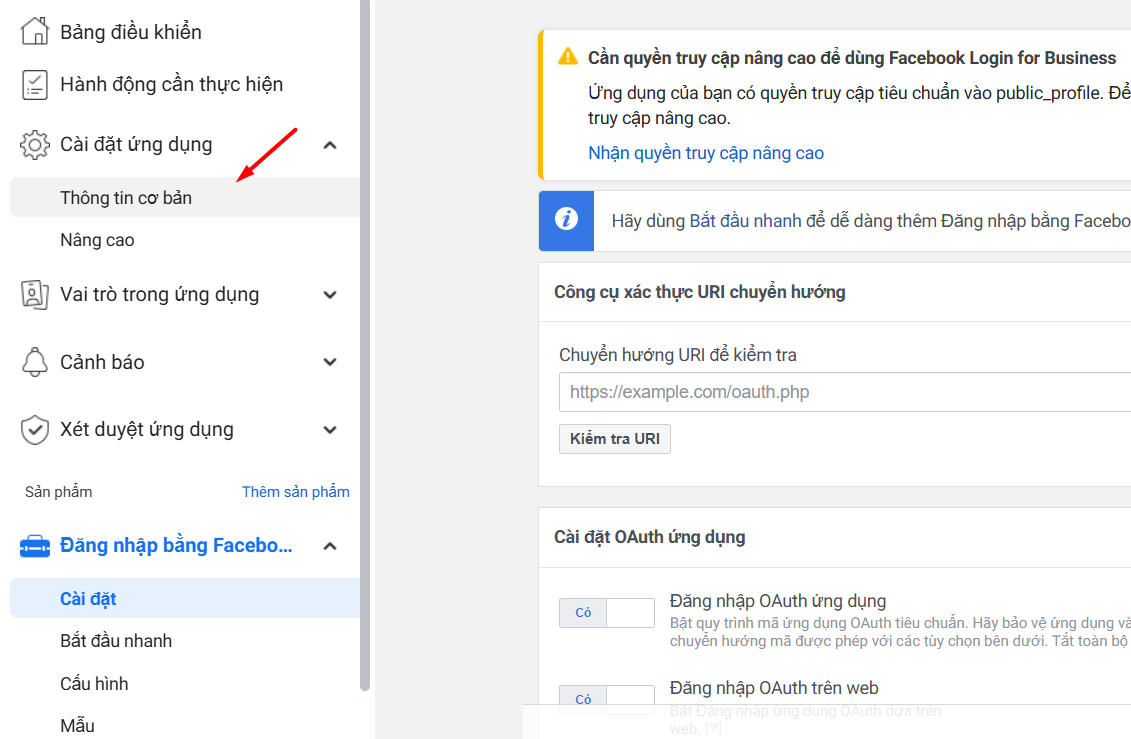1131x739 pixels.
Task: Click Nhận quyền truy cập nâng cao link
Action: coord(706,153)
